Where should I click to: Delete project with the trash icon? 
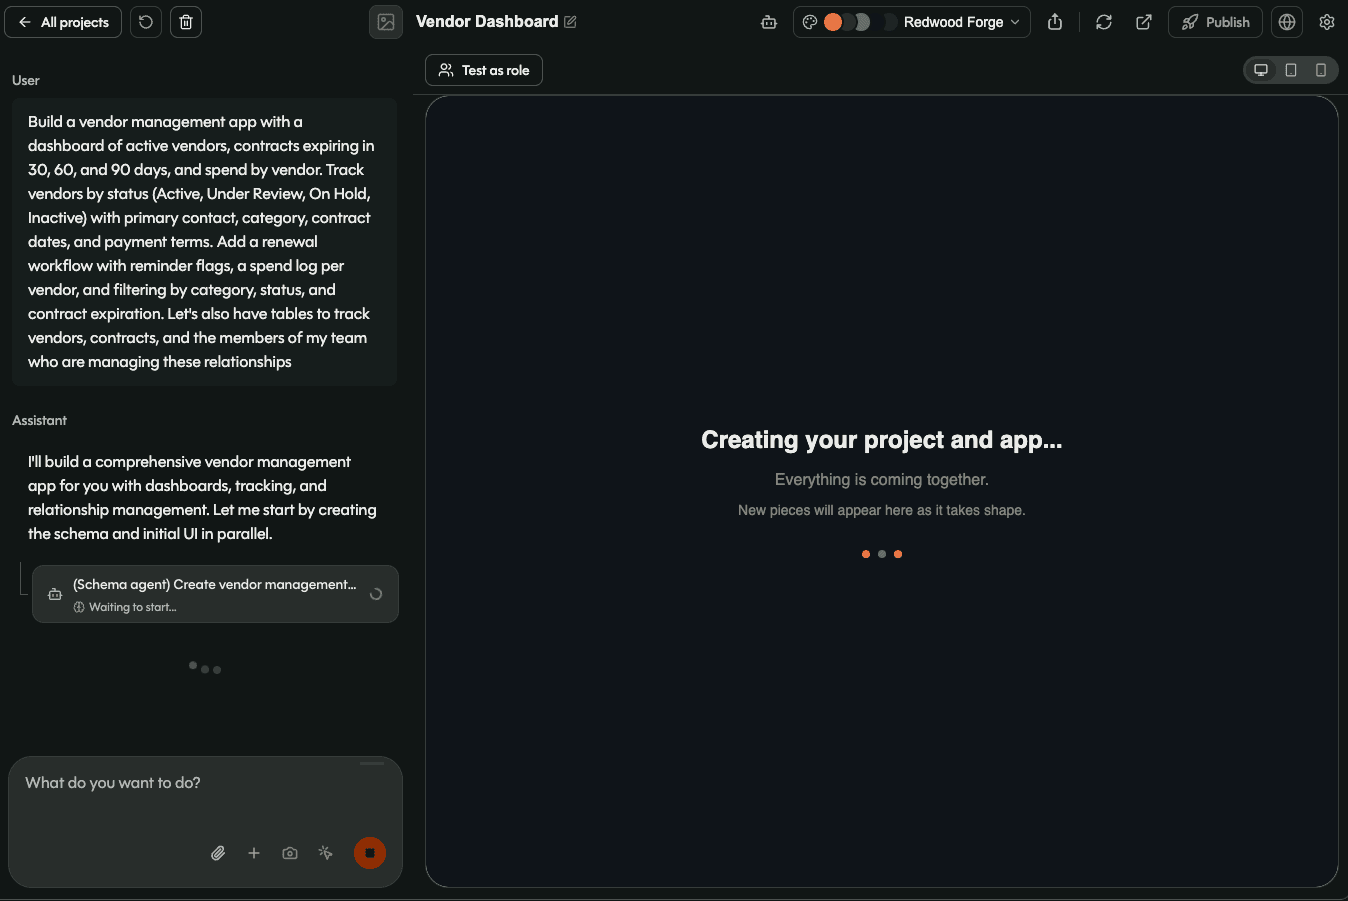pos(186,22)
